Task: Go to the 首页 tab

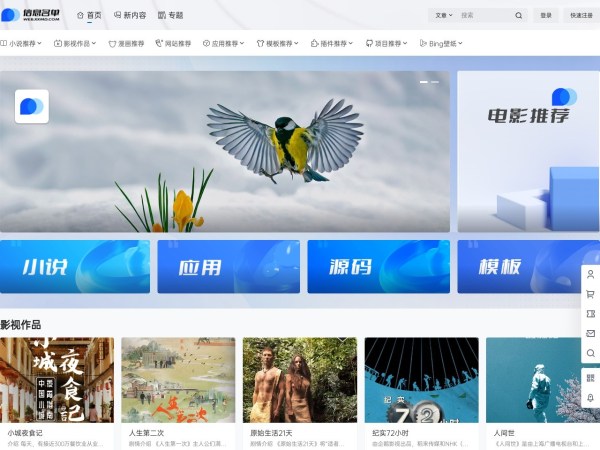Action: (x=89, y=15)
